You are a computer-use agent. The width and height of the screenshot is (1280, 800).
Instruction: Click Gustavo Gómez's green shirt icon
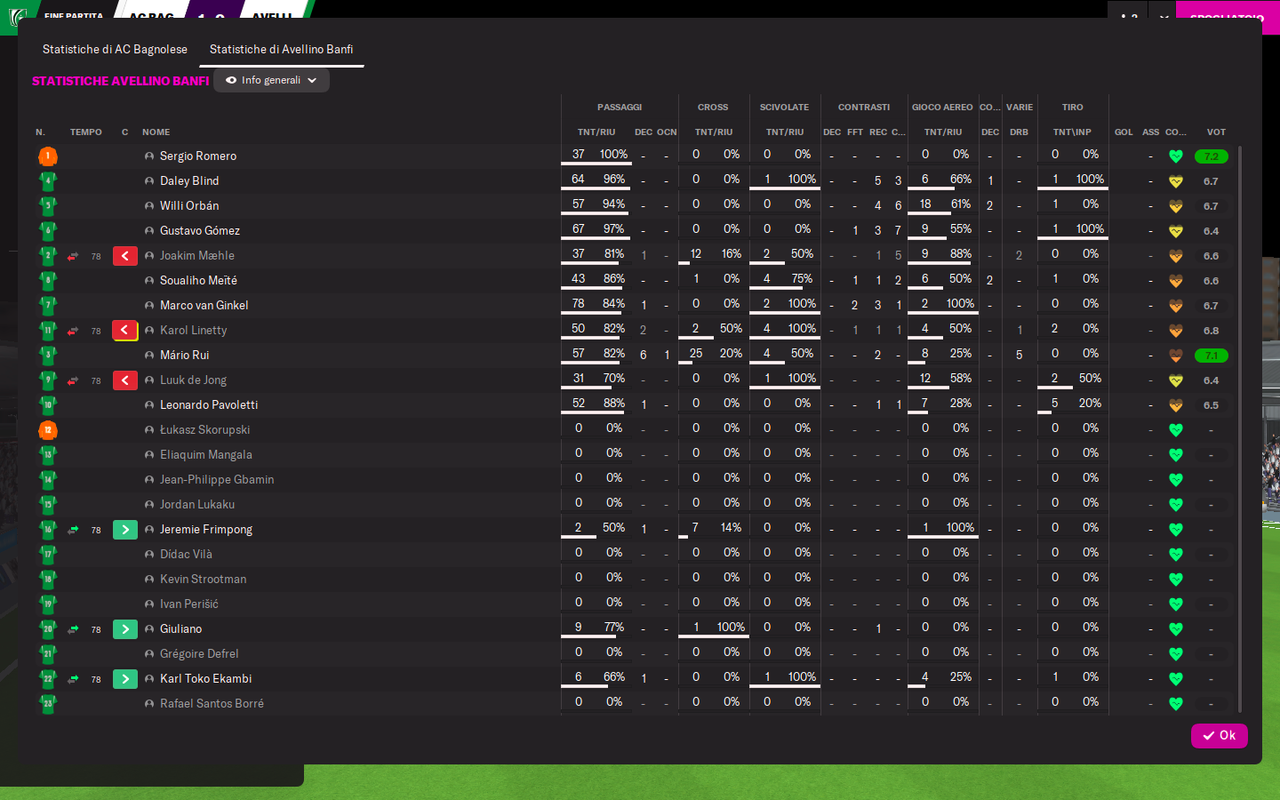[x=47, y=231]
